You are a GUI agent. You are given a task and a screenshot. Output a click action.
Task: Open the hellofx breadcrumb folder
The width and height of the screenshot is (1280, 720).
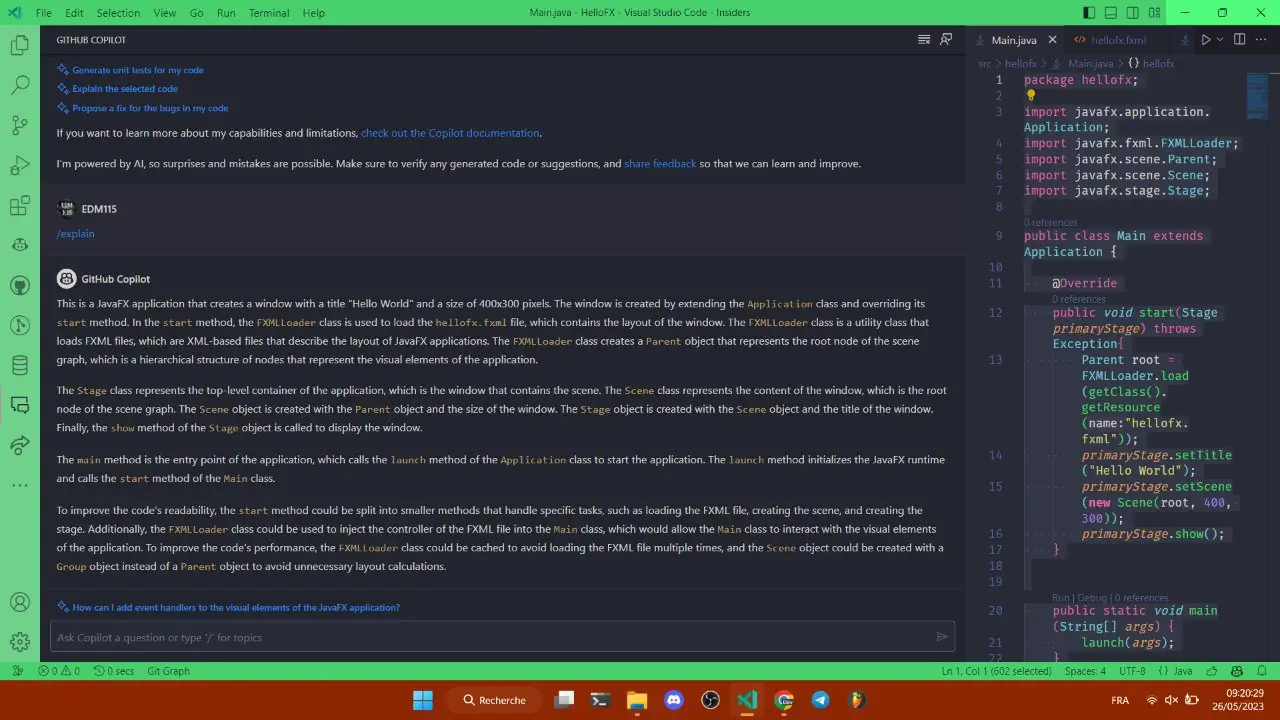(x=1020, y=63)
